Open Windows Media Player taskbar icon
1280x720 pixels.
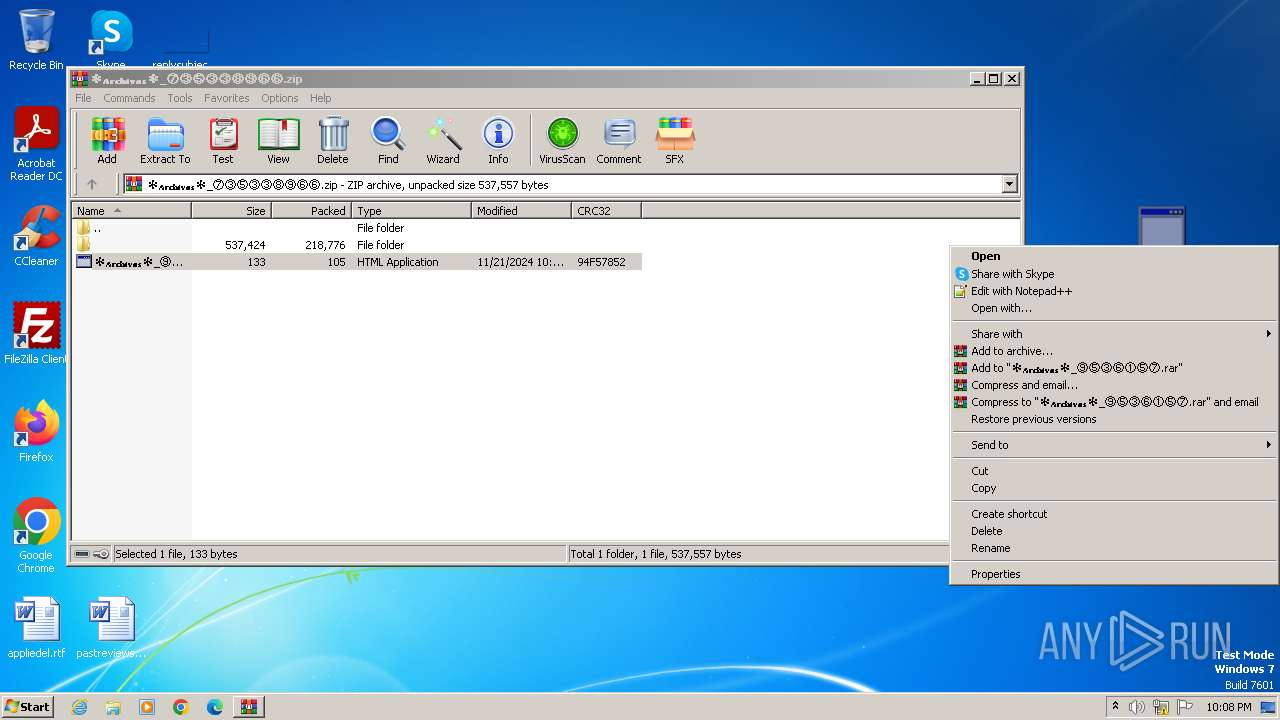click(x=147, y=707)
